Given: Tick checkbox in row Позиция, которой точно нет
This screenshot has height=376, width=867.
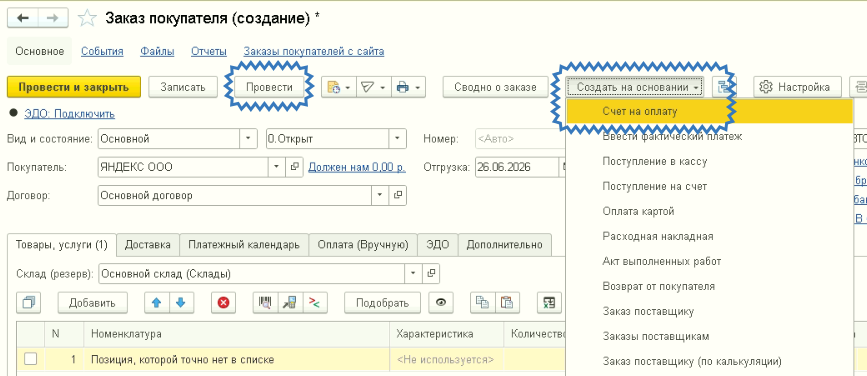Looking at the screenshot, I should click(30, 359).
